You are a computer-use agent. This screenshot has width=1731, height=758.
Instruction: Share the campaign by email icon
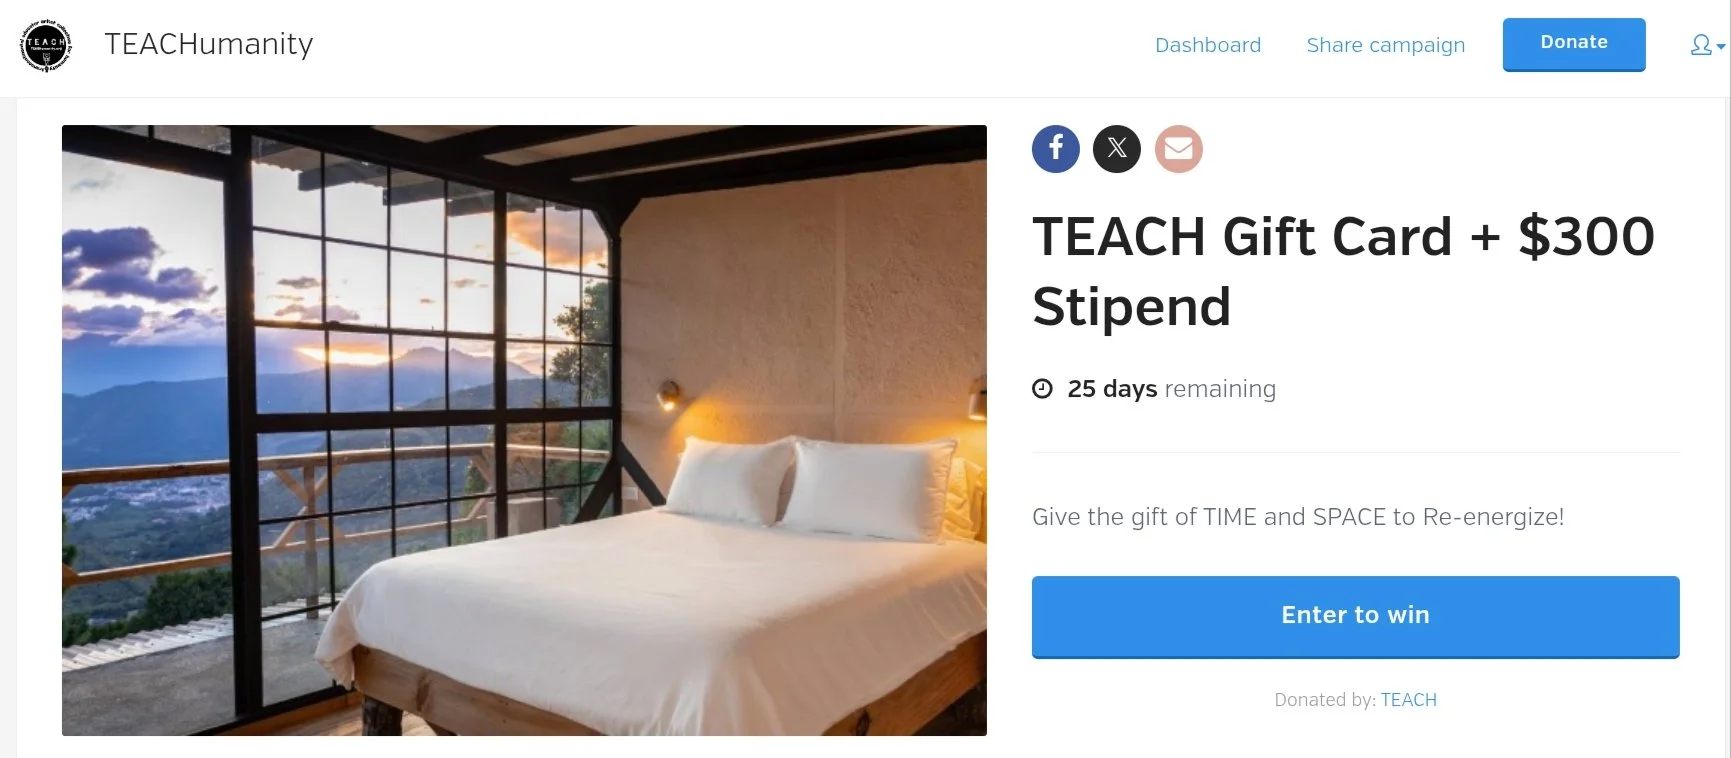pos(1179,149)
